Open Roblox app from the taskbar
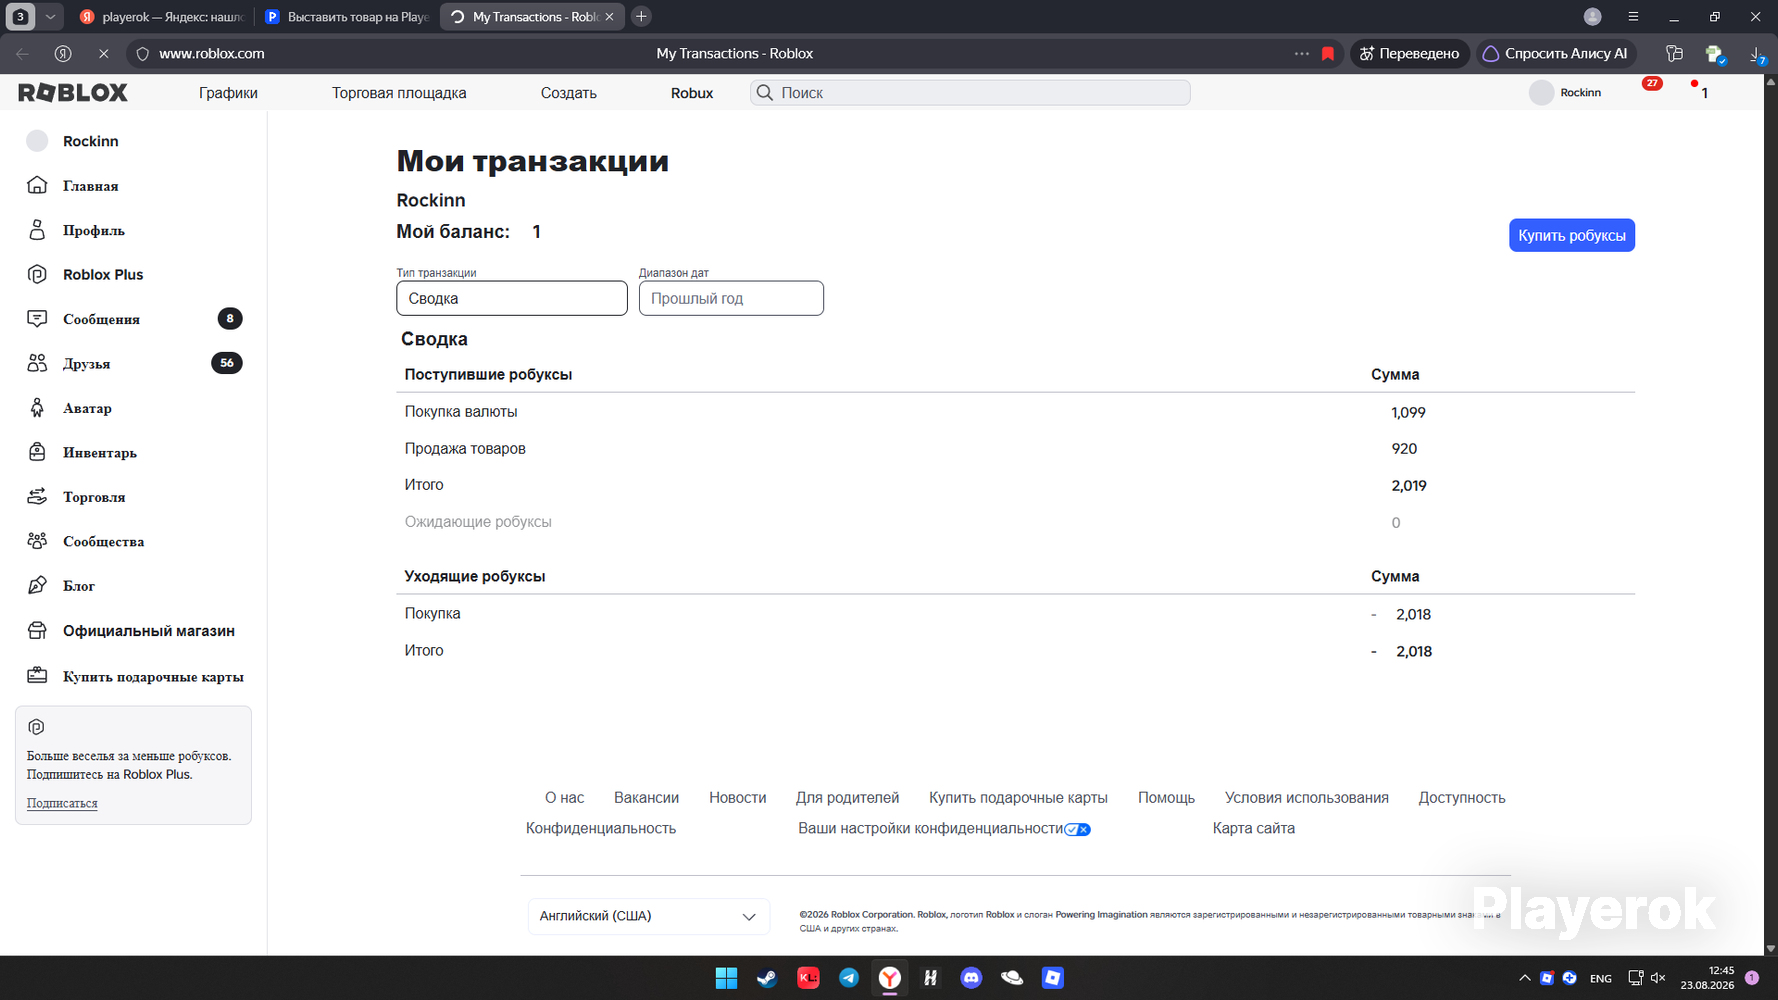Image resolution: width=1778 pixels, height=1000 pixels. [1053, 978]
